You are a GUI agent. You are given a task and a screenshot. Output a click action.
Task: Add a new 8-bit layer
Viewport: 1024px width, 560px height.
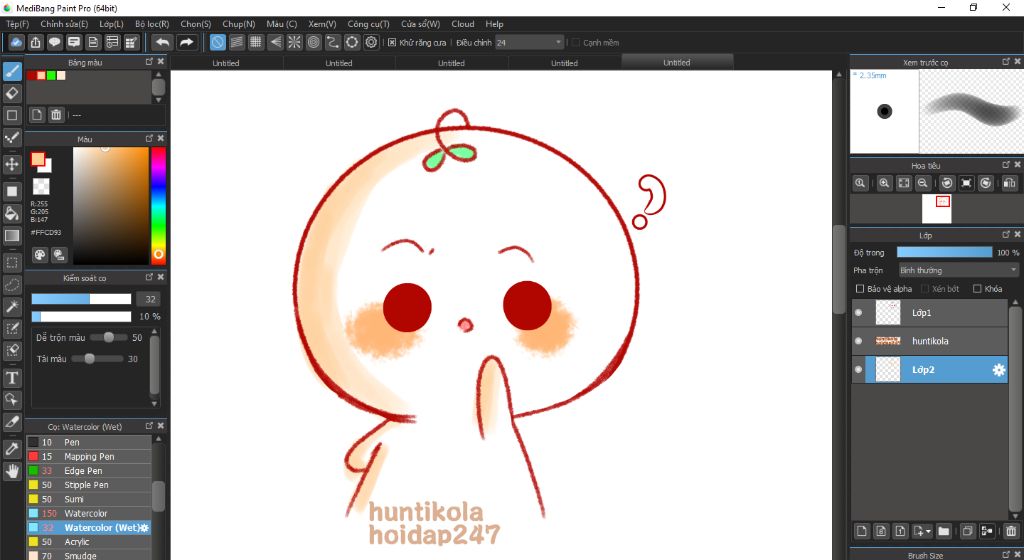881,531
